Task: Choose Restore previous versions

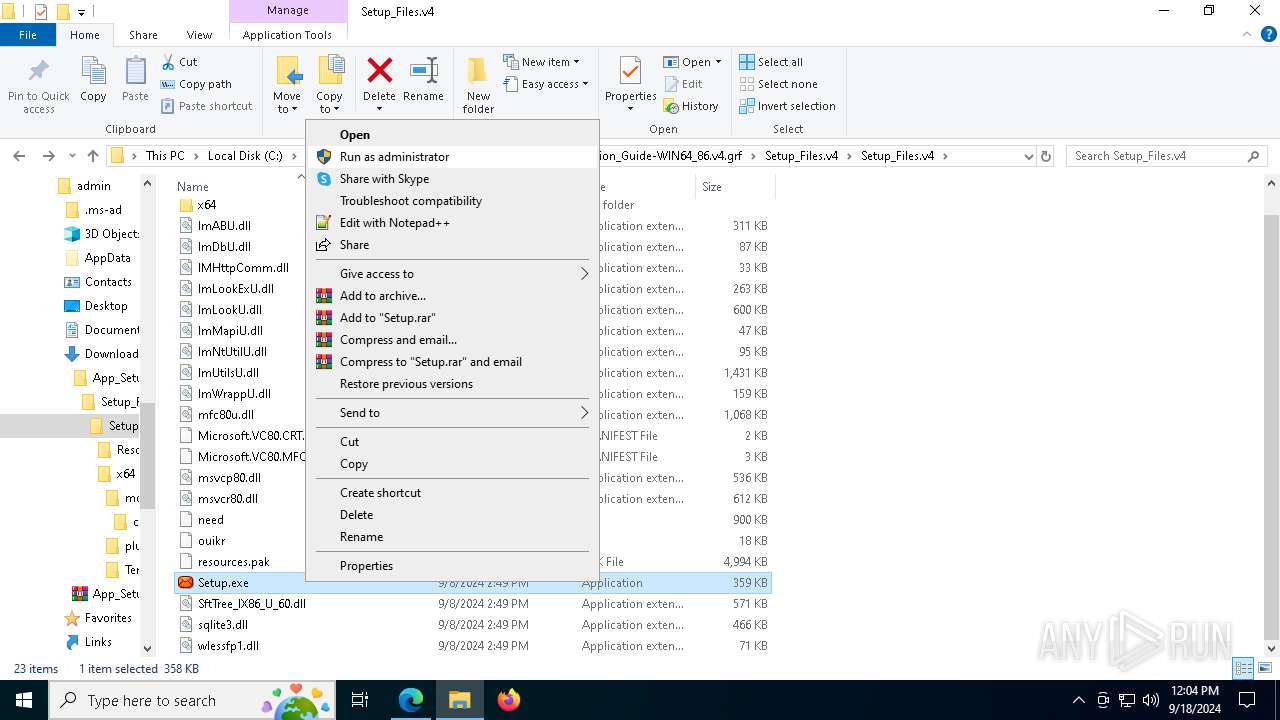Action: (452, 384)
